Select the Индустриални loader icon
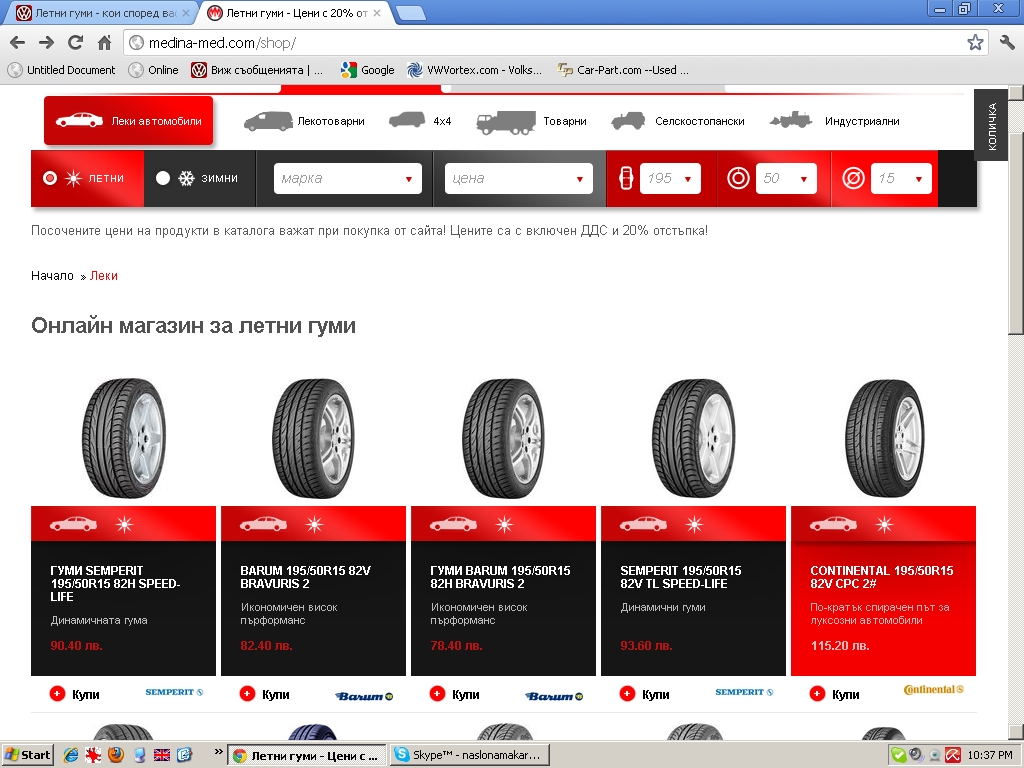 point(790,121)
